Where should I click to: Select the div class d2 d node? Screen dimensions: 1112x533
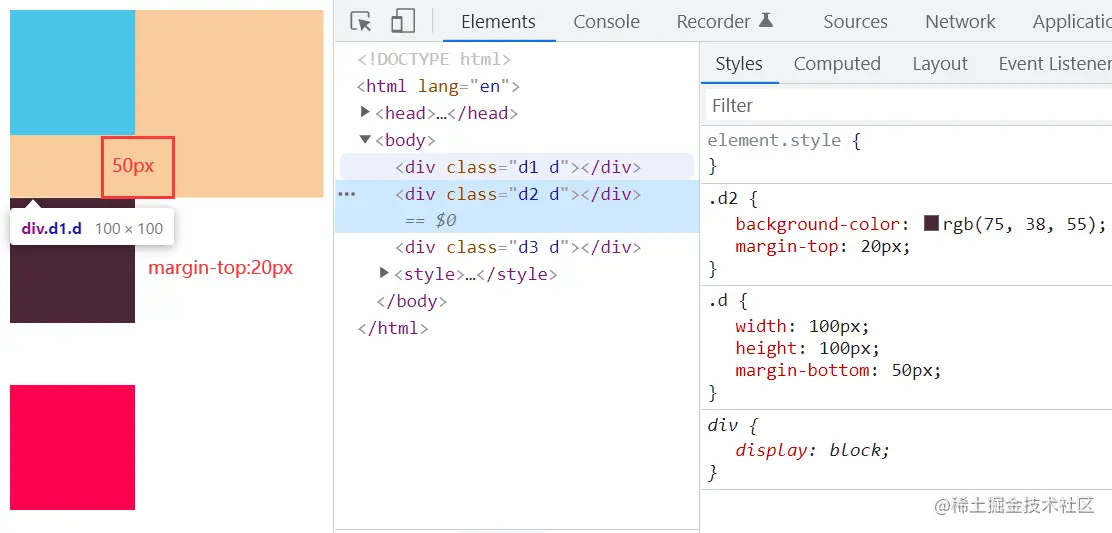click(518, 194)
